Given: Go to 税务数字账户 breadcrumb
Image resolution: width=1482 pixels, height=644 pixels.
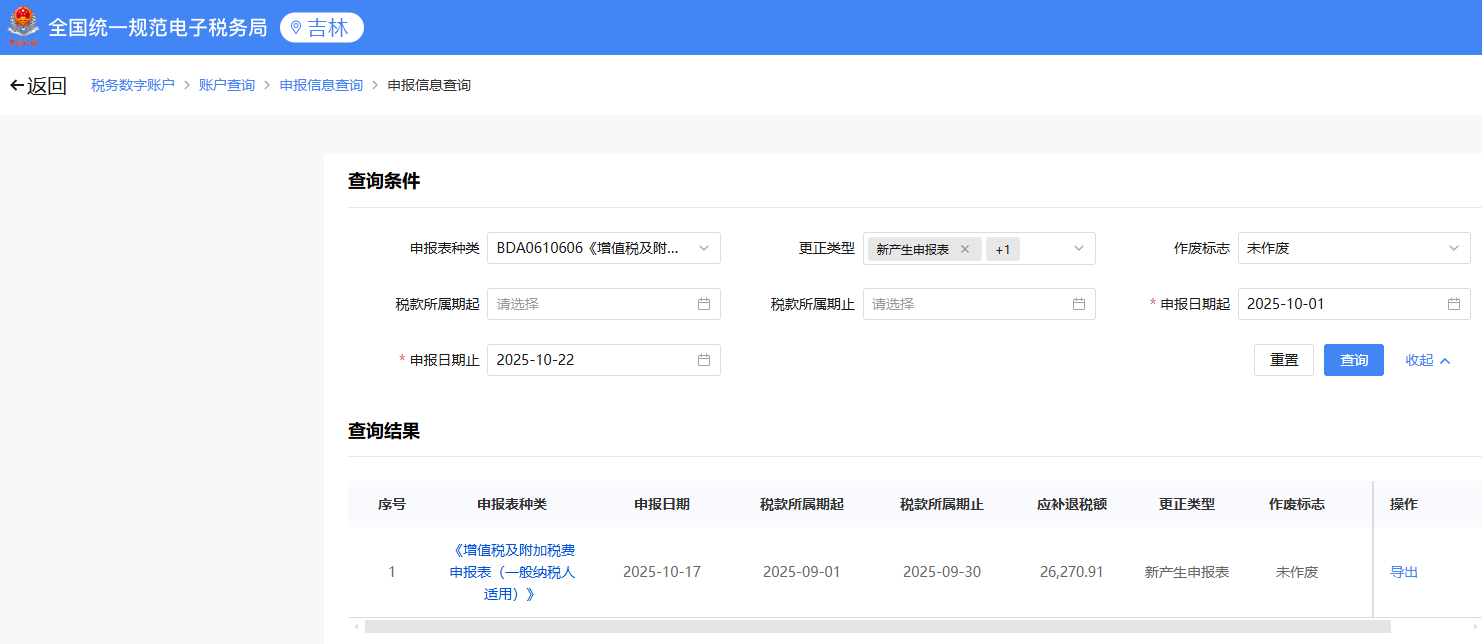Looking at the screenshot, I should pyautogui.click(x=133, y=86).
